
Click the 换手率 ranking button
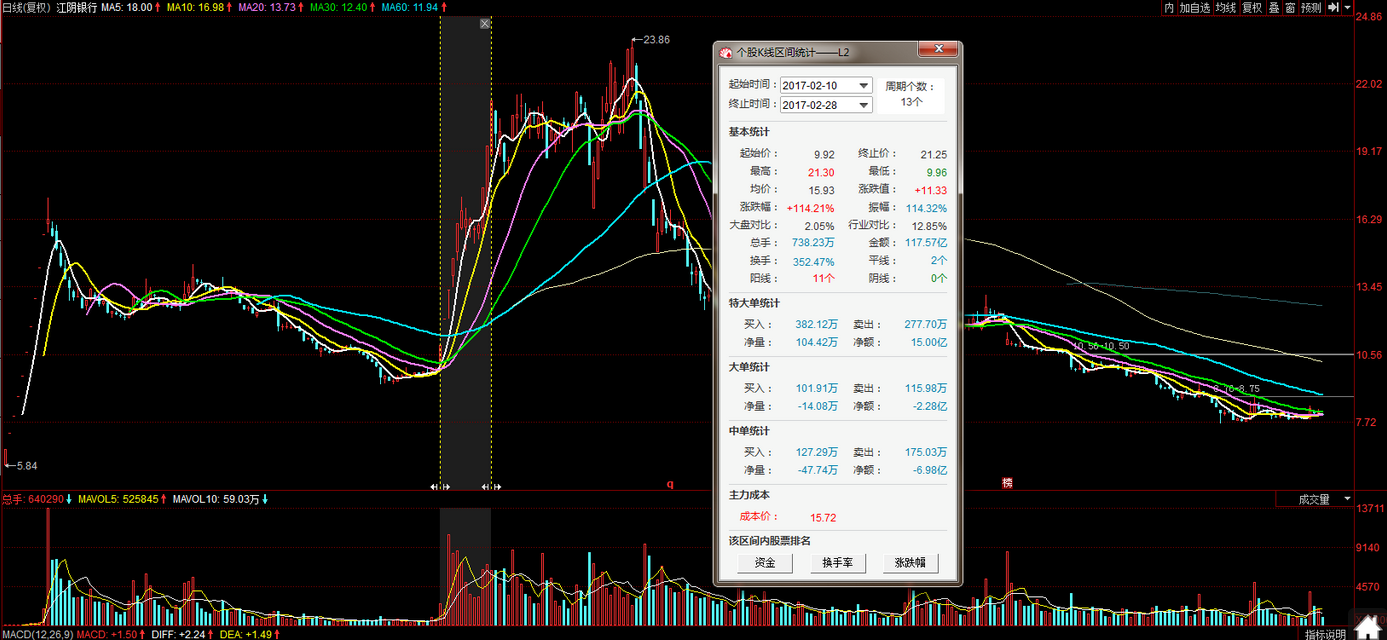pyautogui.click(x=837, y=563)
